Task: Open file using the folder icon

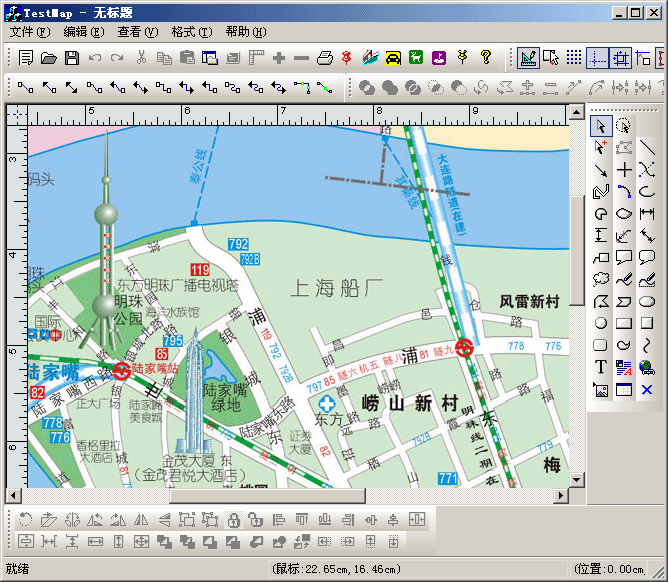Action: click(x=49, y=58)
